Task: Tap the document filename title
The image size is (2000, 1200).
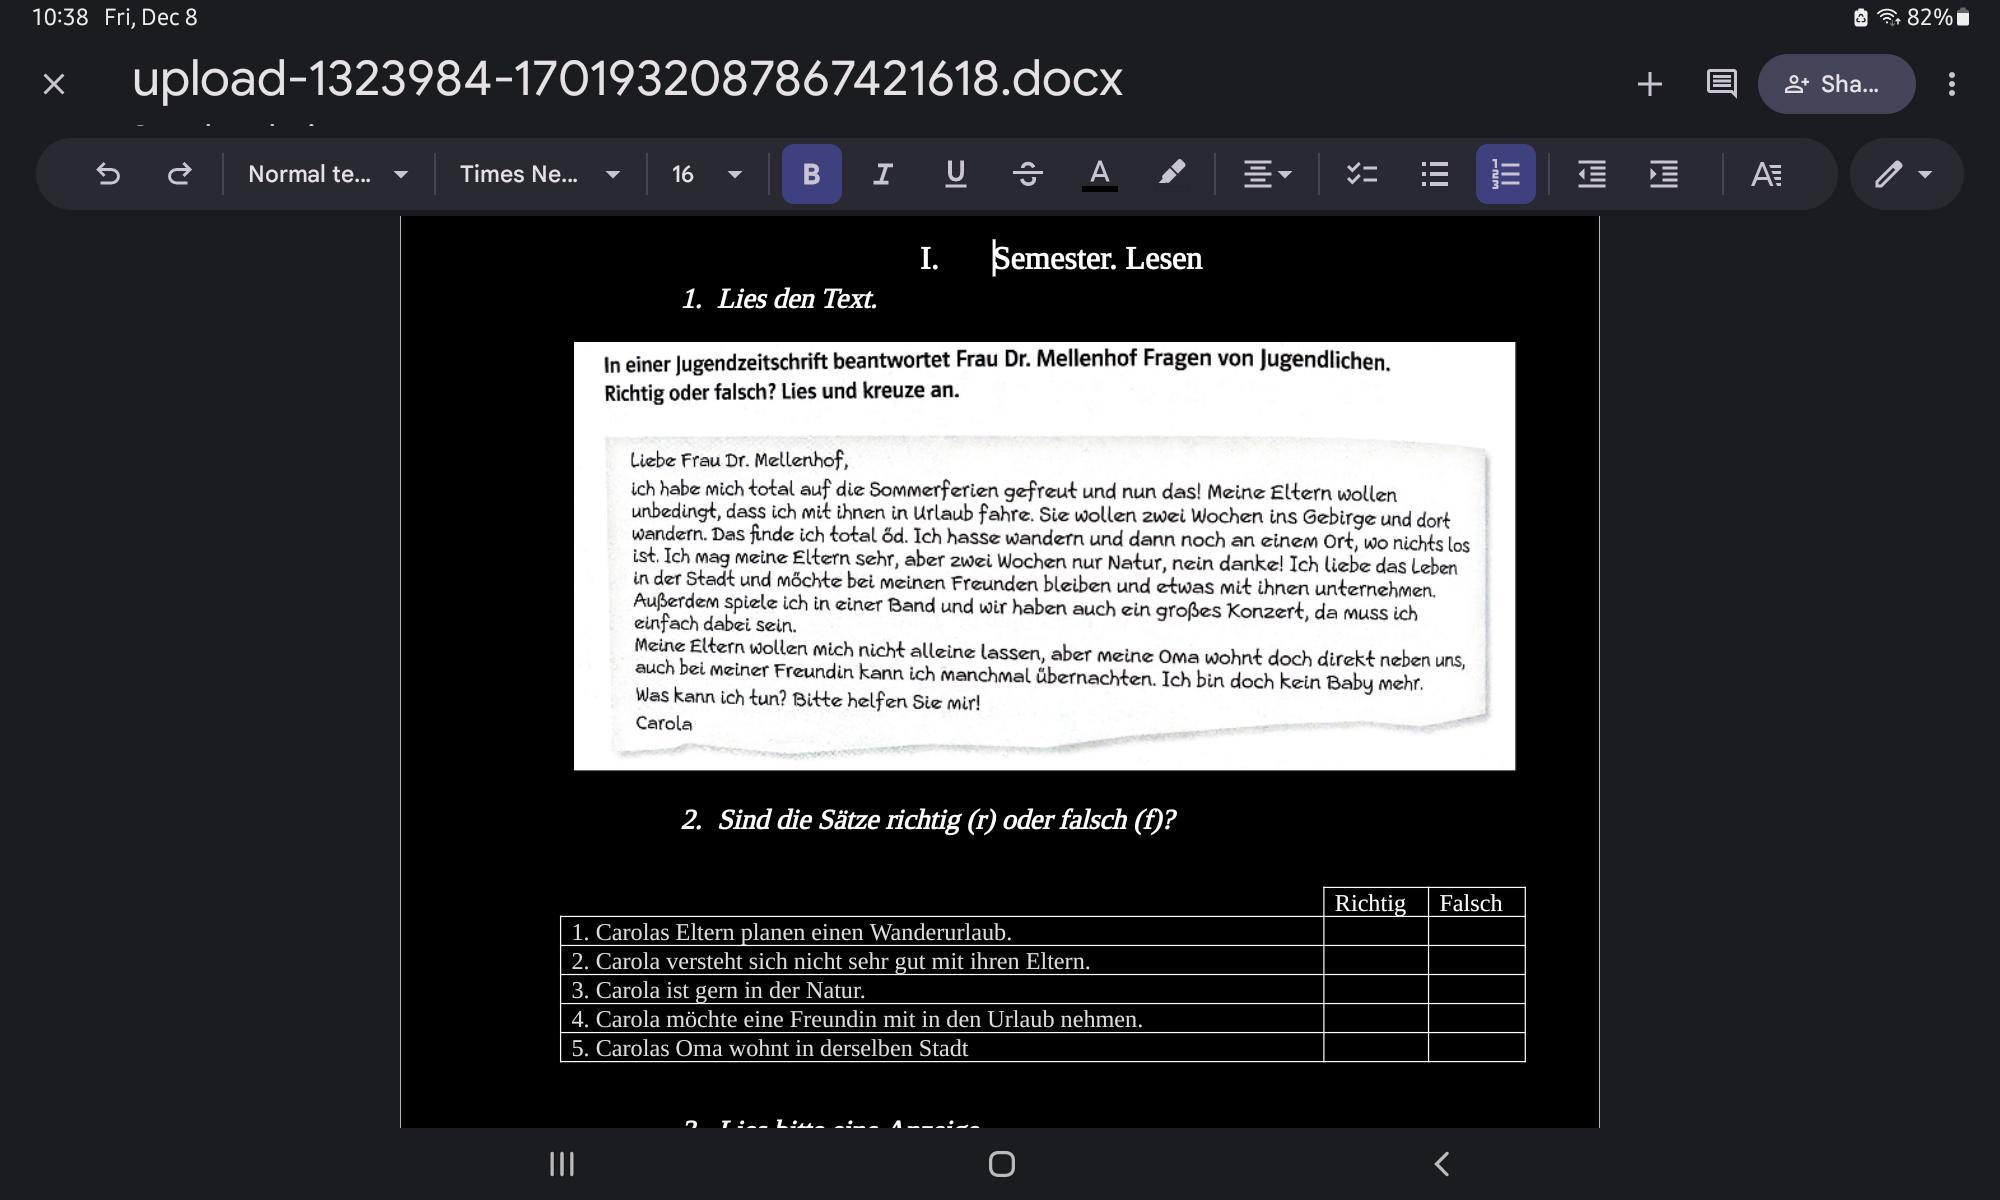Action: [627, 78]
